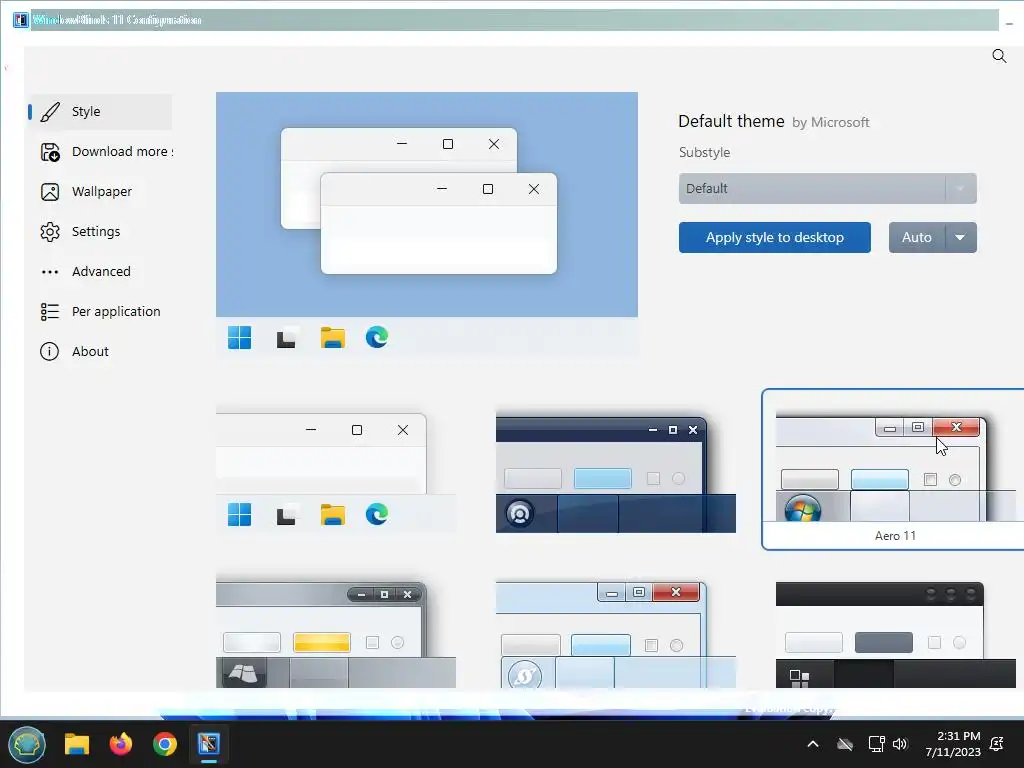The width and height of the screenshot is (1024, 768).
Task: Open Settings section in sidebar
Action: pos(100,231)
